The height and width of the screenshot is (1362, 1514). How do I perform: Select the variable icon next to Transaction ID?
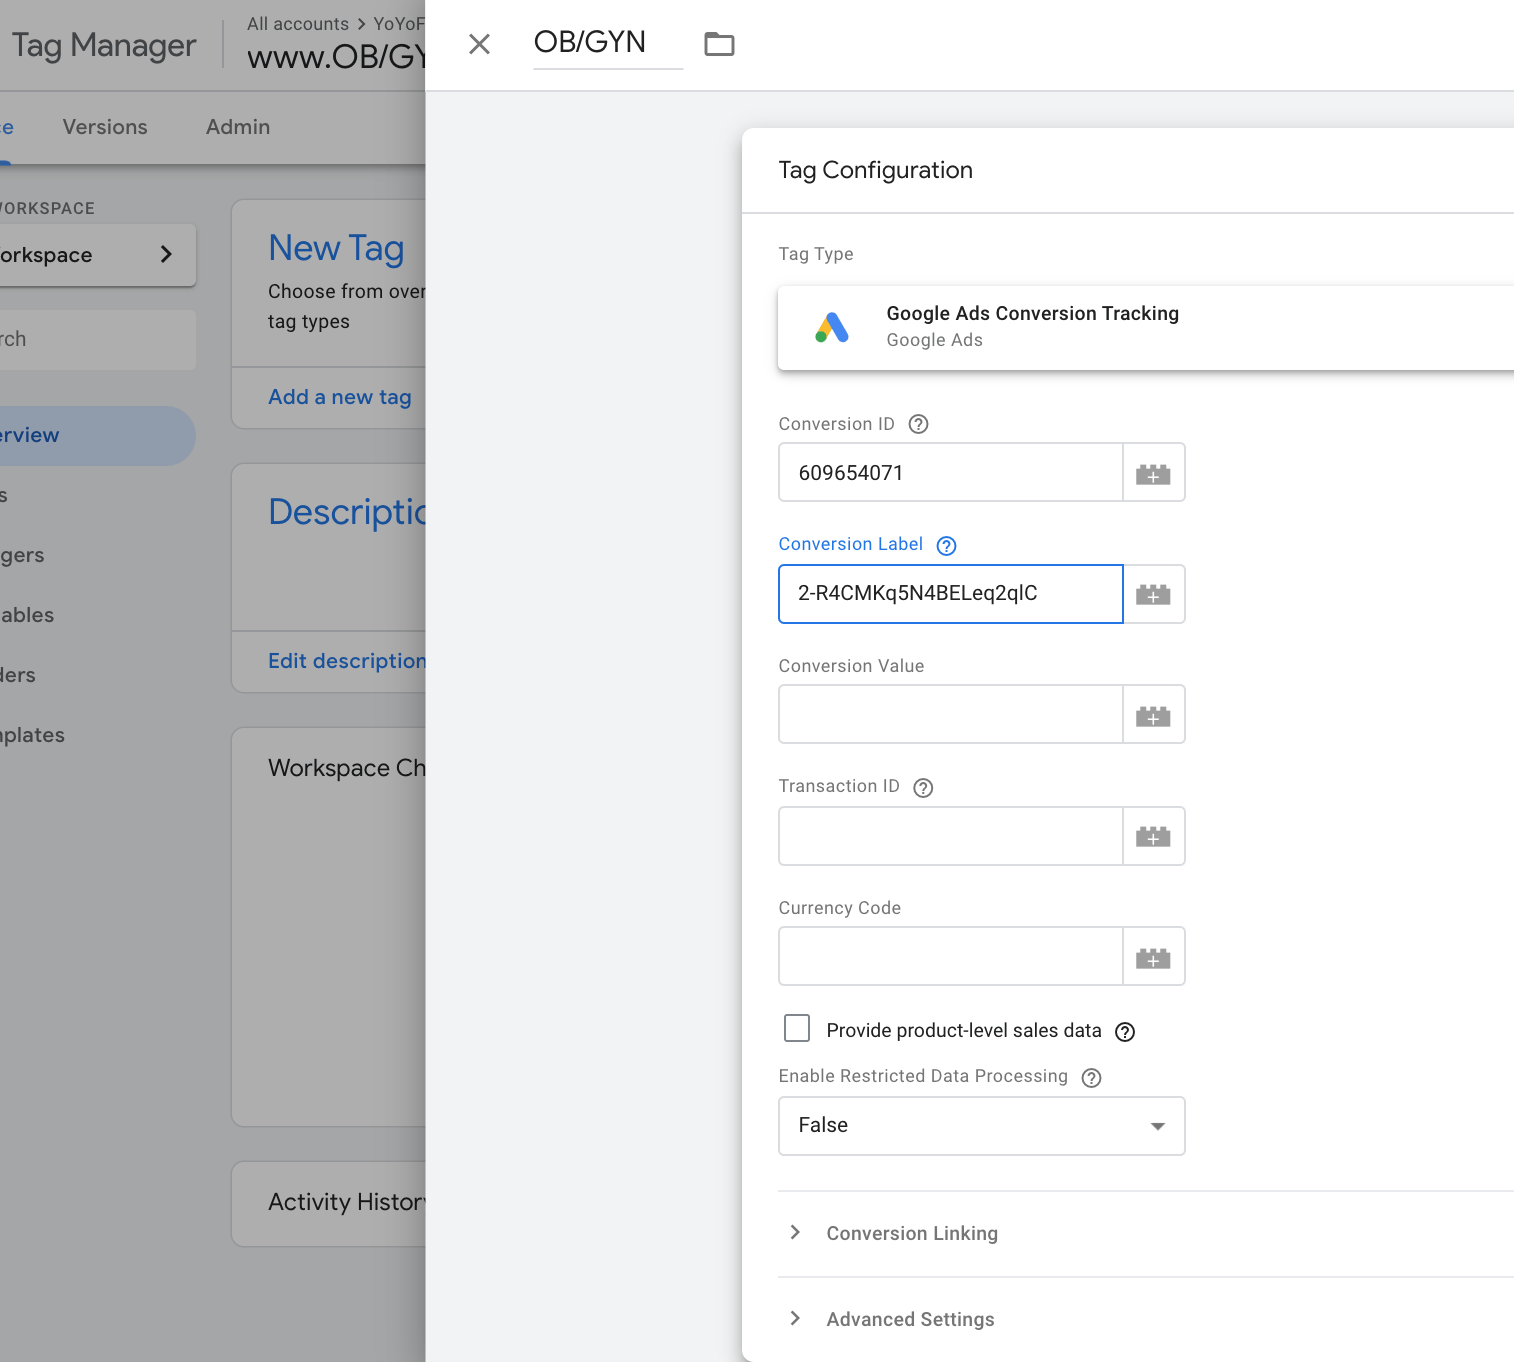click(x=1153, y=836)
